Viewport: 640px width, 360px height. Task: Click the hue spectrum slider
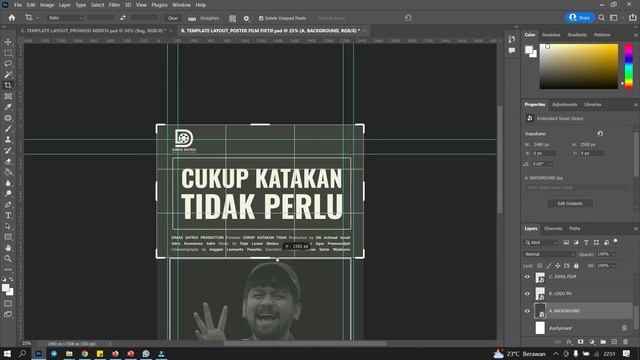tap(629, 67)
